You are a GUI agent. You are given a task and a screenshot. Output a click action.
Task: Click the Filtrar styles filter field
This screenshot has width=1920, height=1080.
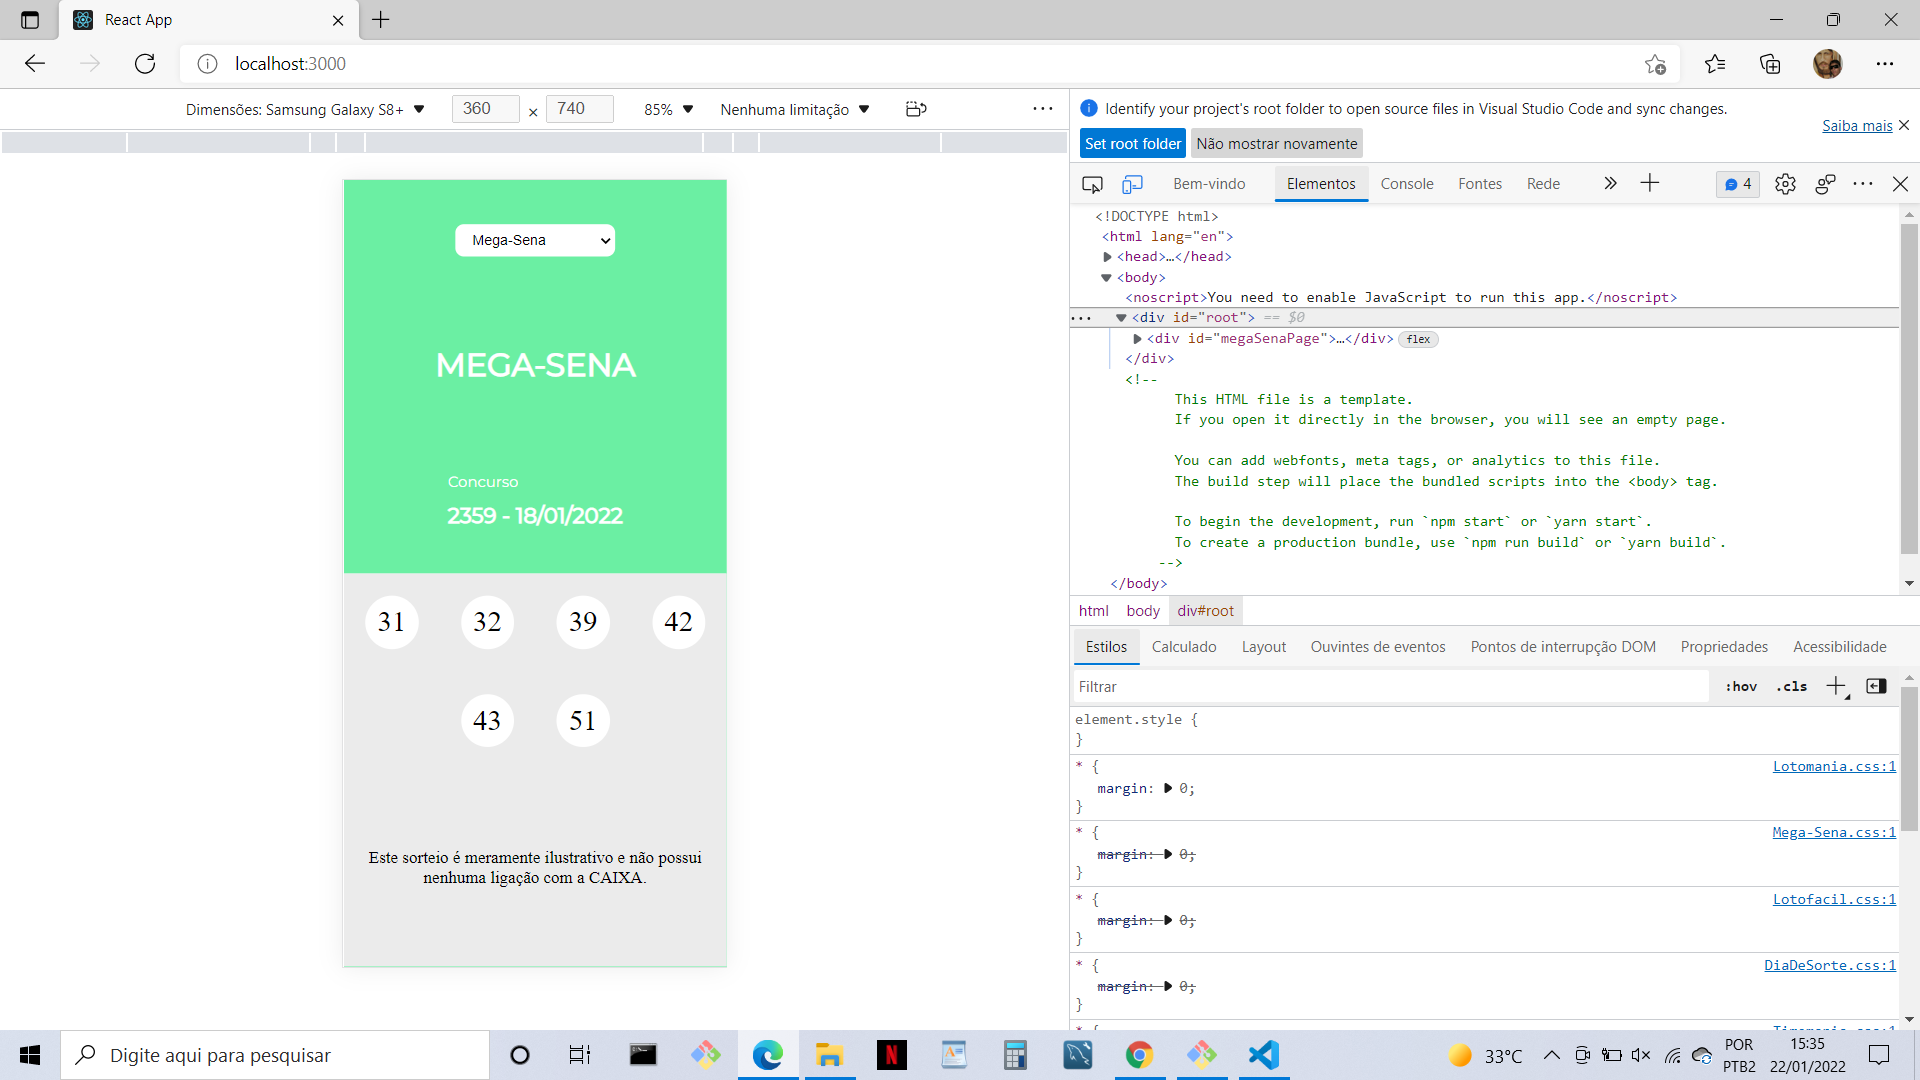[x=1390, y=686]
